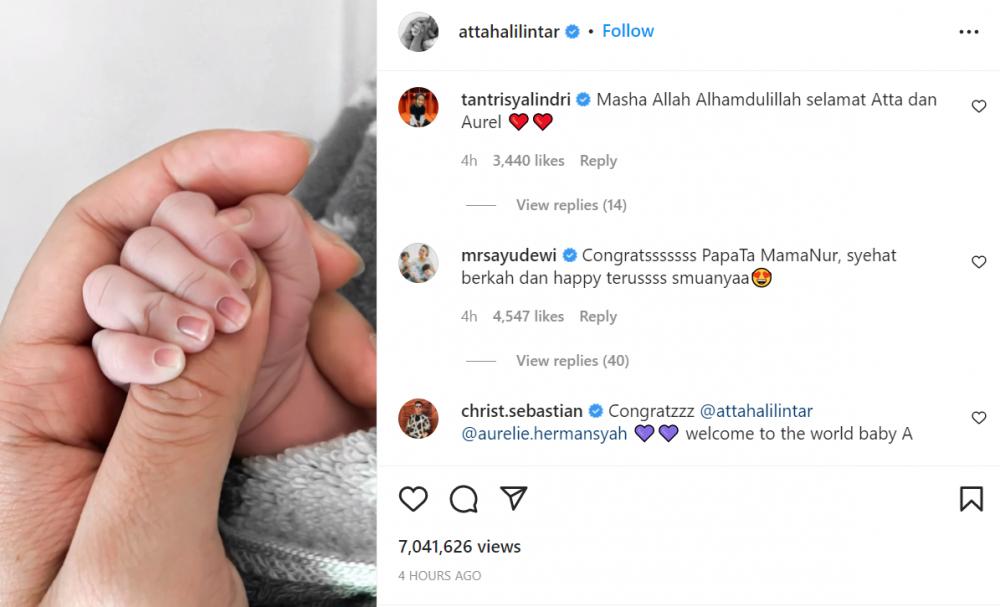Like the post with the heart icon

[x=413, y=499]
